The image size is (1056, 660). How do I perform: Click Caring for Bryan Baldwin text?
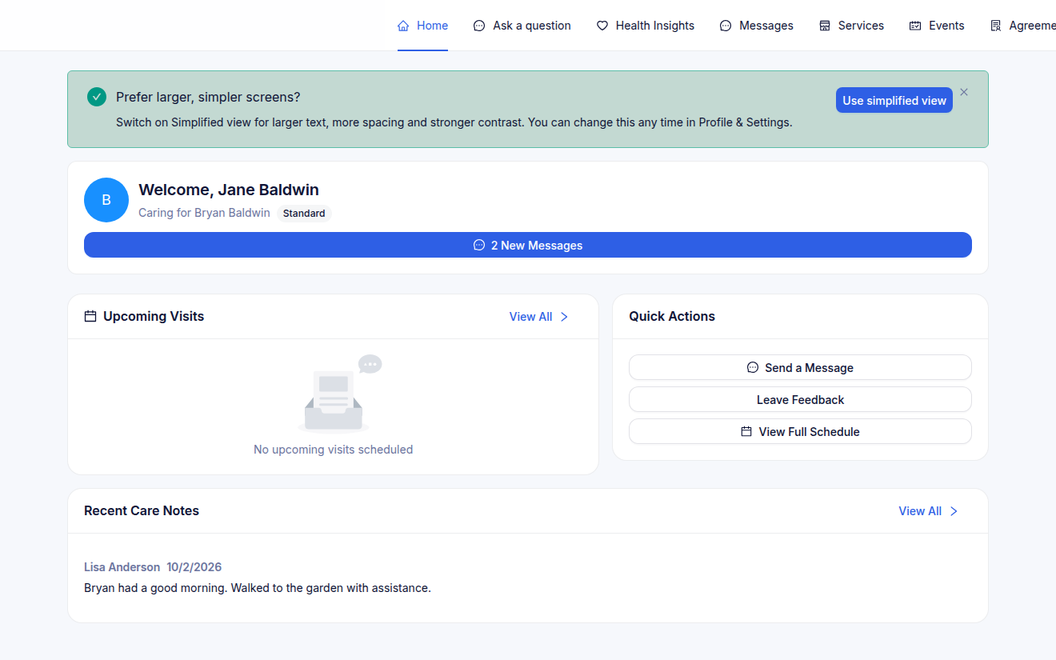[204, 213]
